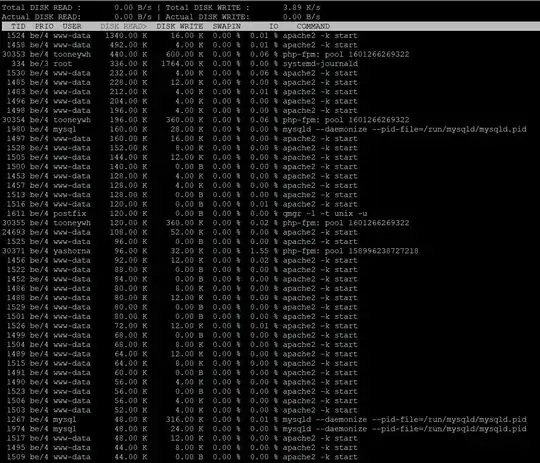This screenshot has height=463, width=540.
Task: Click TID 1974 mysqld row
Action: tap(16, 429)
